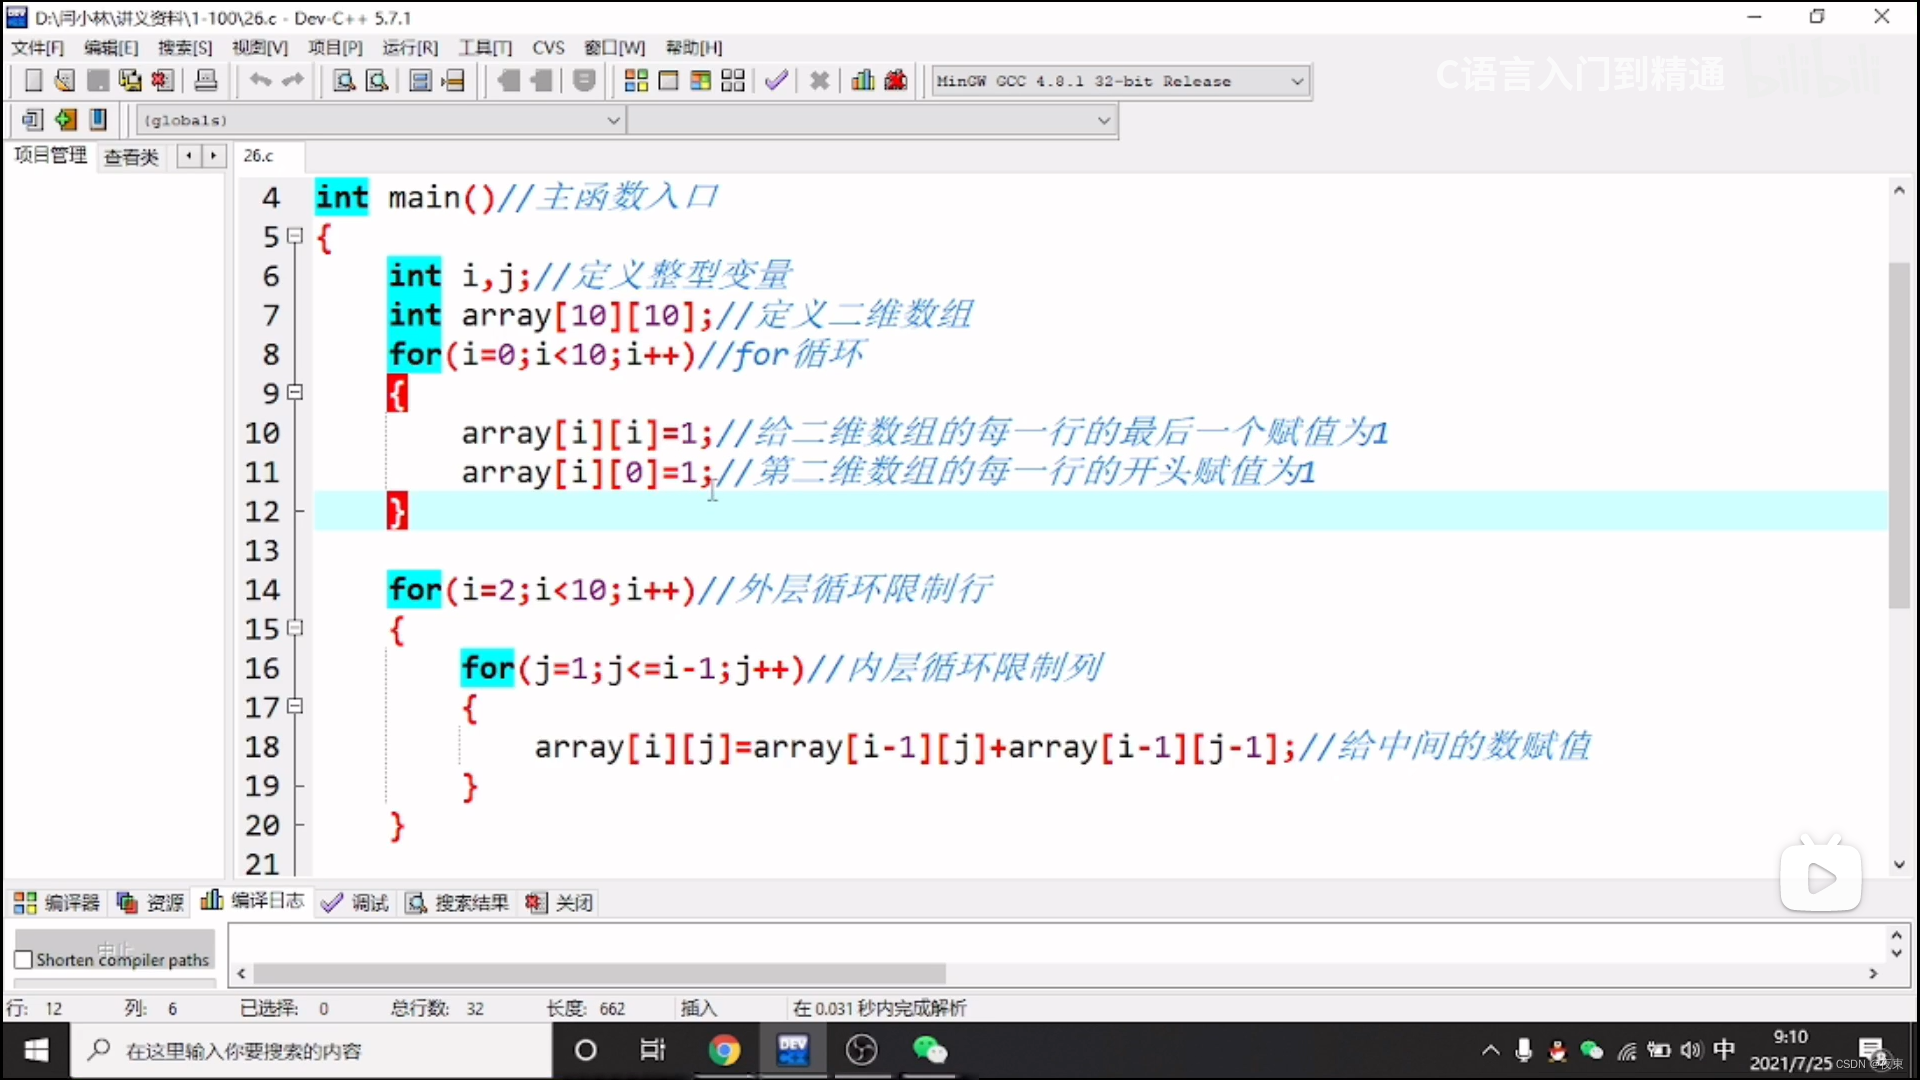Open the Replace dialog icon
The image size is (1920, 1080).
coord(377,80)
